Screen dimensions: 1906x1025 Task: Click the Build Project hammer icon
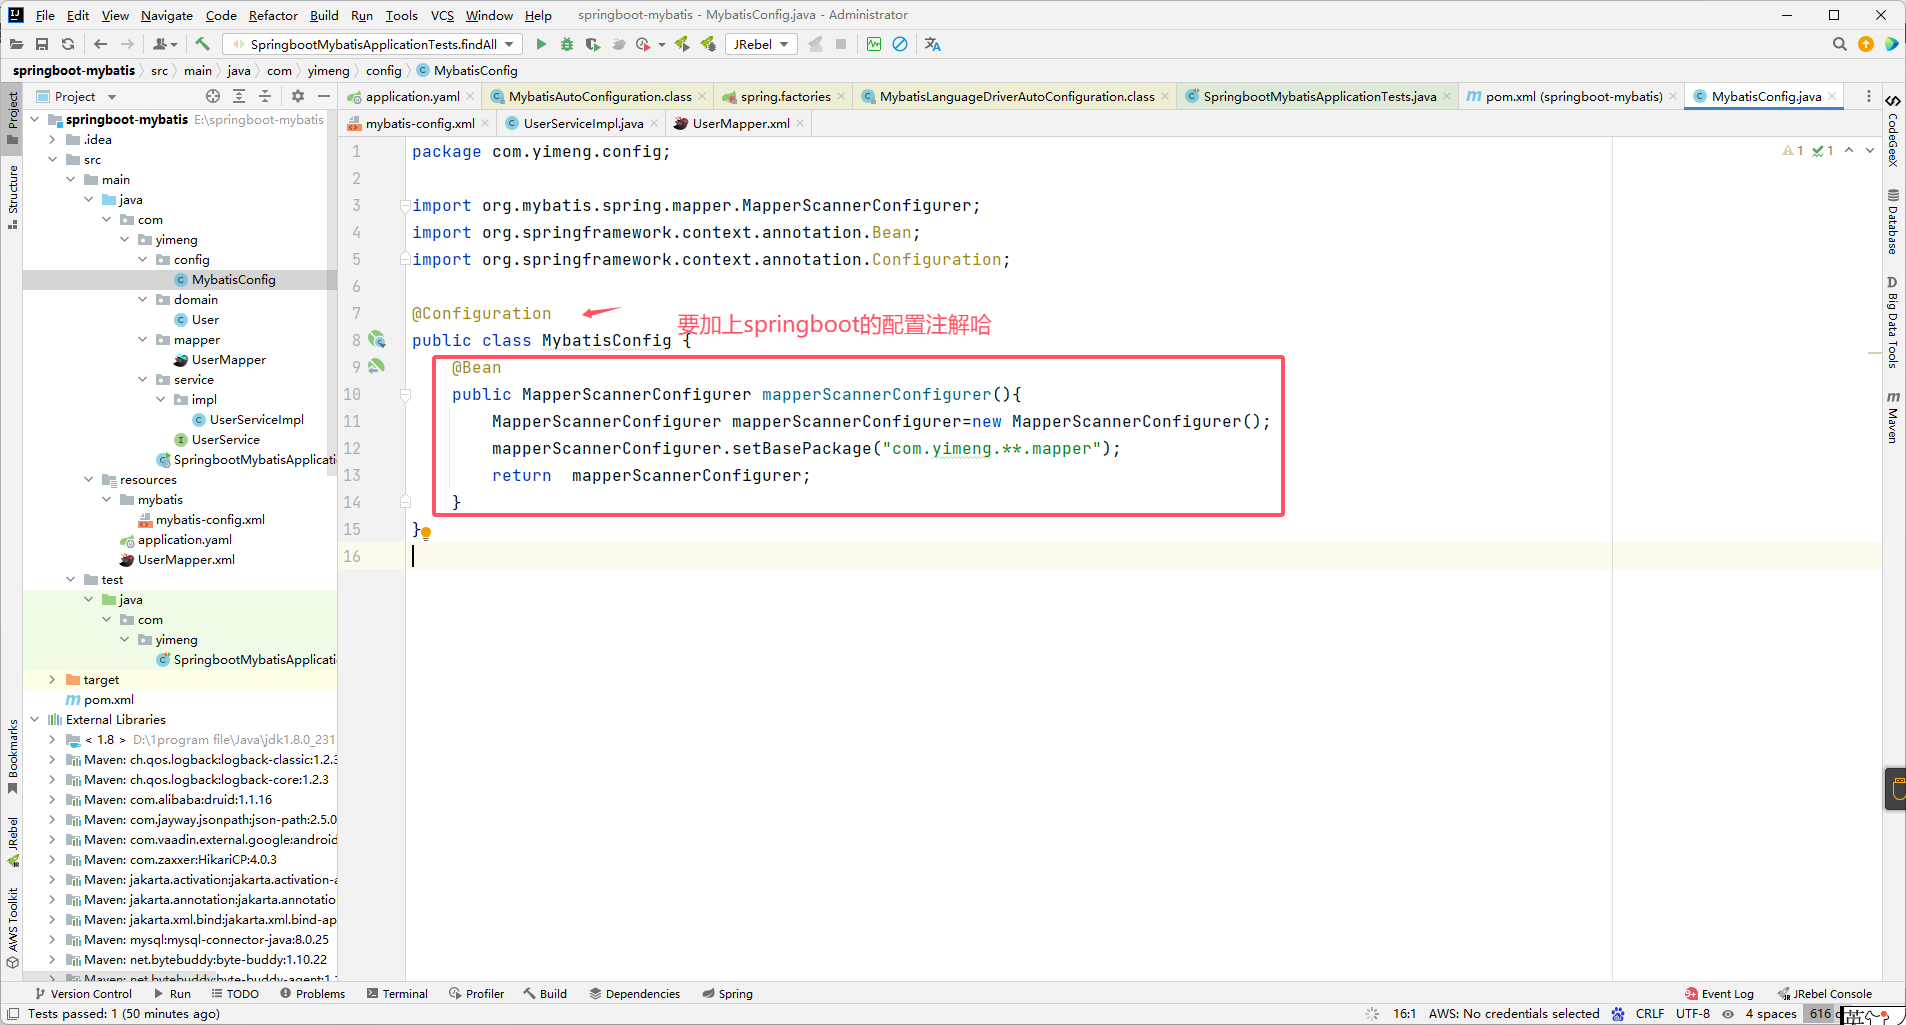pyautogui.click(x=203, y=44)
